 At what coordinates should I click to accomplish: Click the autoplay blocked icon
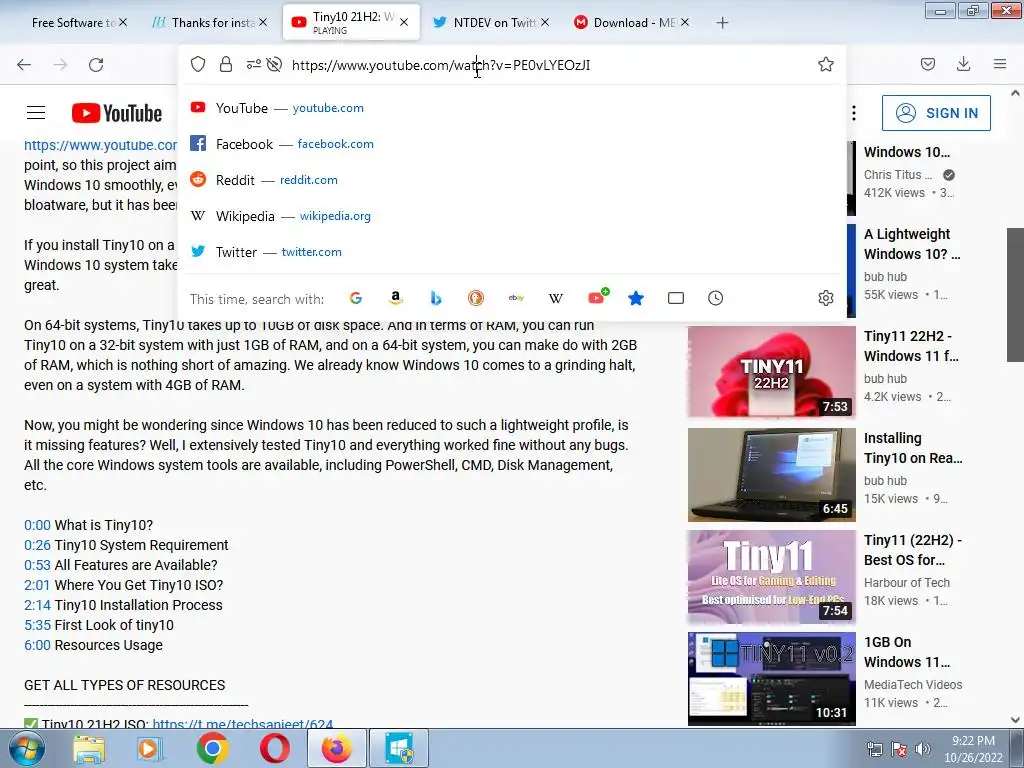[x=275, y=64]
